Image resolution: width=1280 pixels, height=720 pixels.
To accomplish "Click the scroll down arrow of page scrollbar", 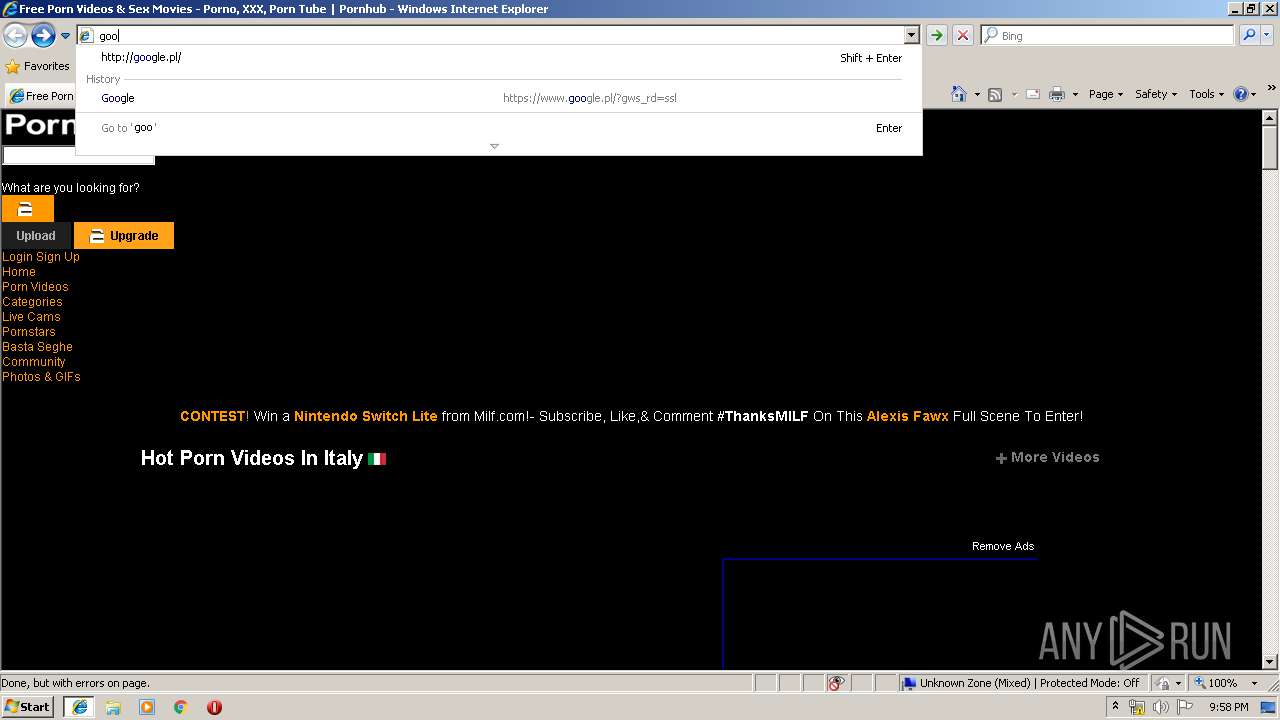I will click(x=1270, y=661).
